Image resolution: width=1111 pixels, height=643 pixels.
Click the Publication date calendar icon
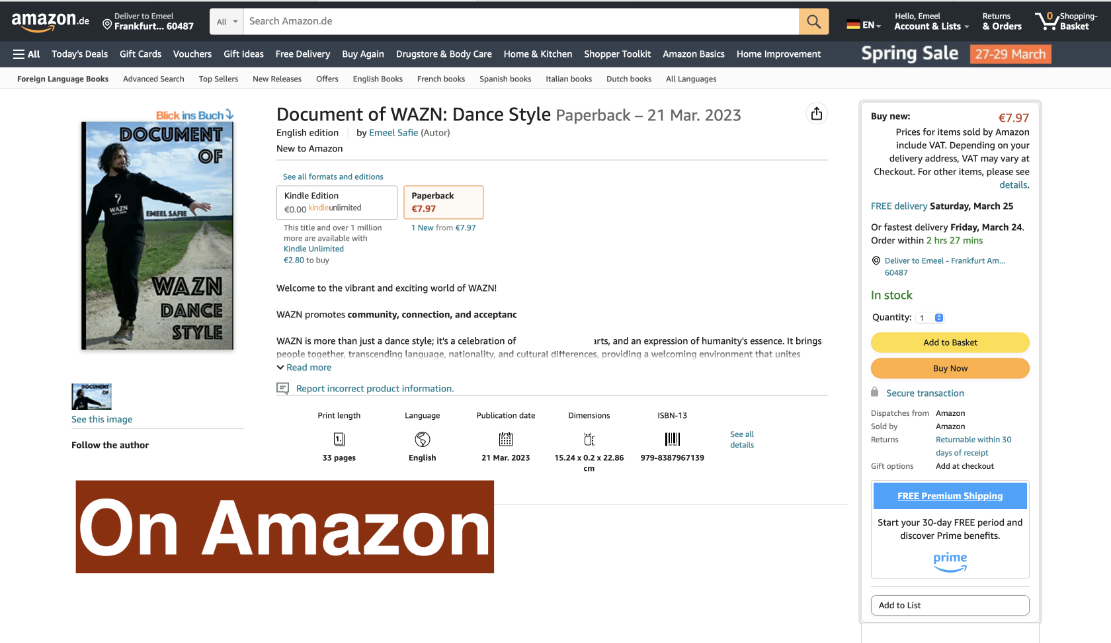pos(505,440)
